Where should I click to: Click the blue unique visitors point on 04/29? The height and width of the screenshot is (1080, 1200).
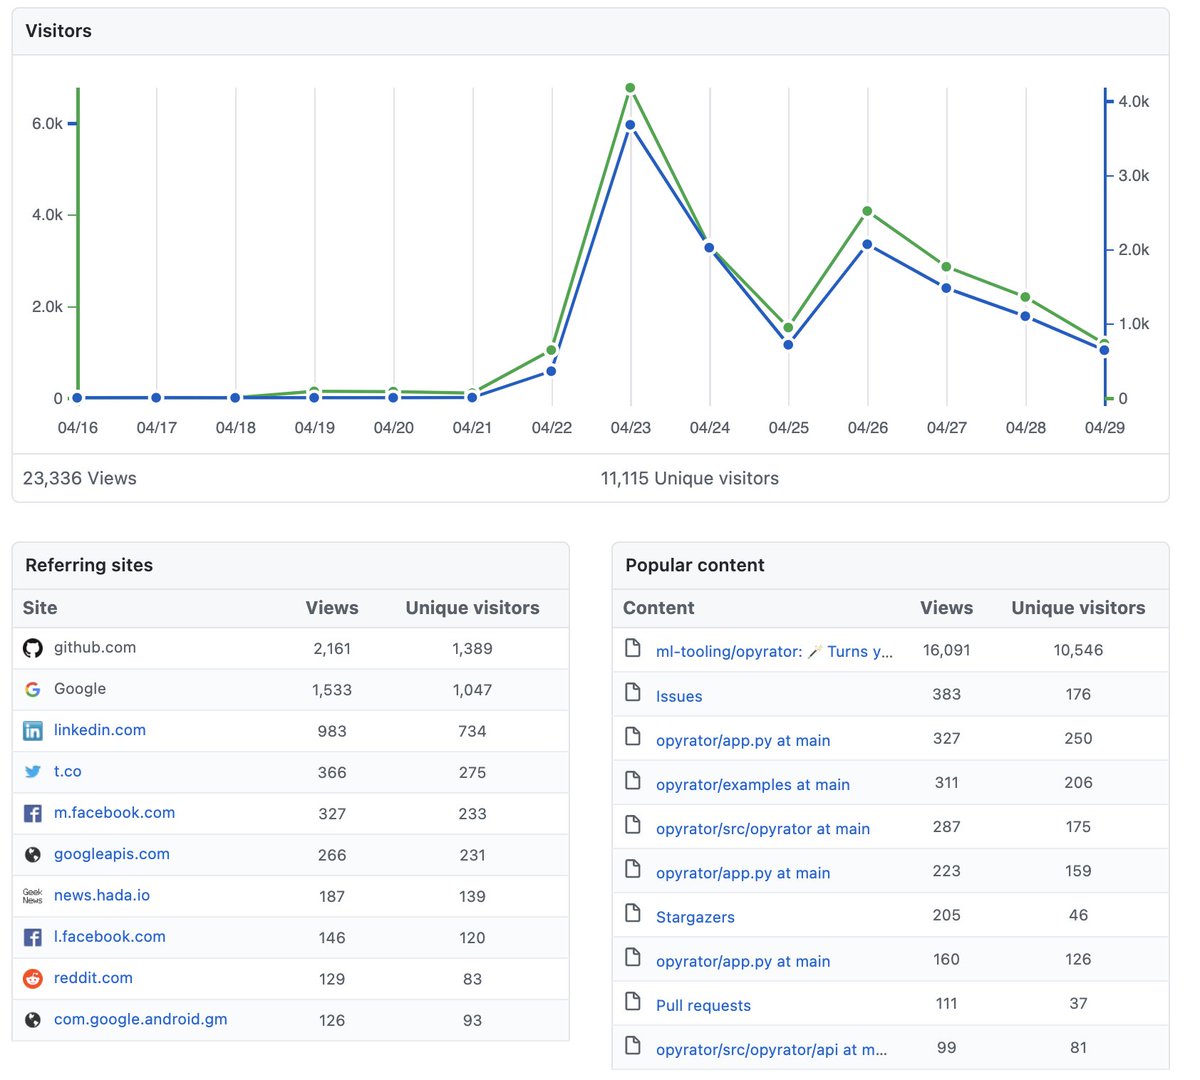(x=1104, y=350)
